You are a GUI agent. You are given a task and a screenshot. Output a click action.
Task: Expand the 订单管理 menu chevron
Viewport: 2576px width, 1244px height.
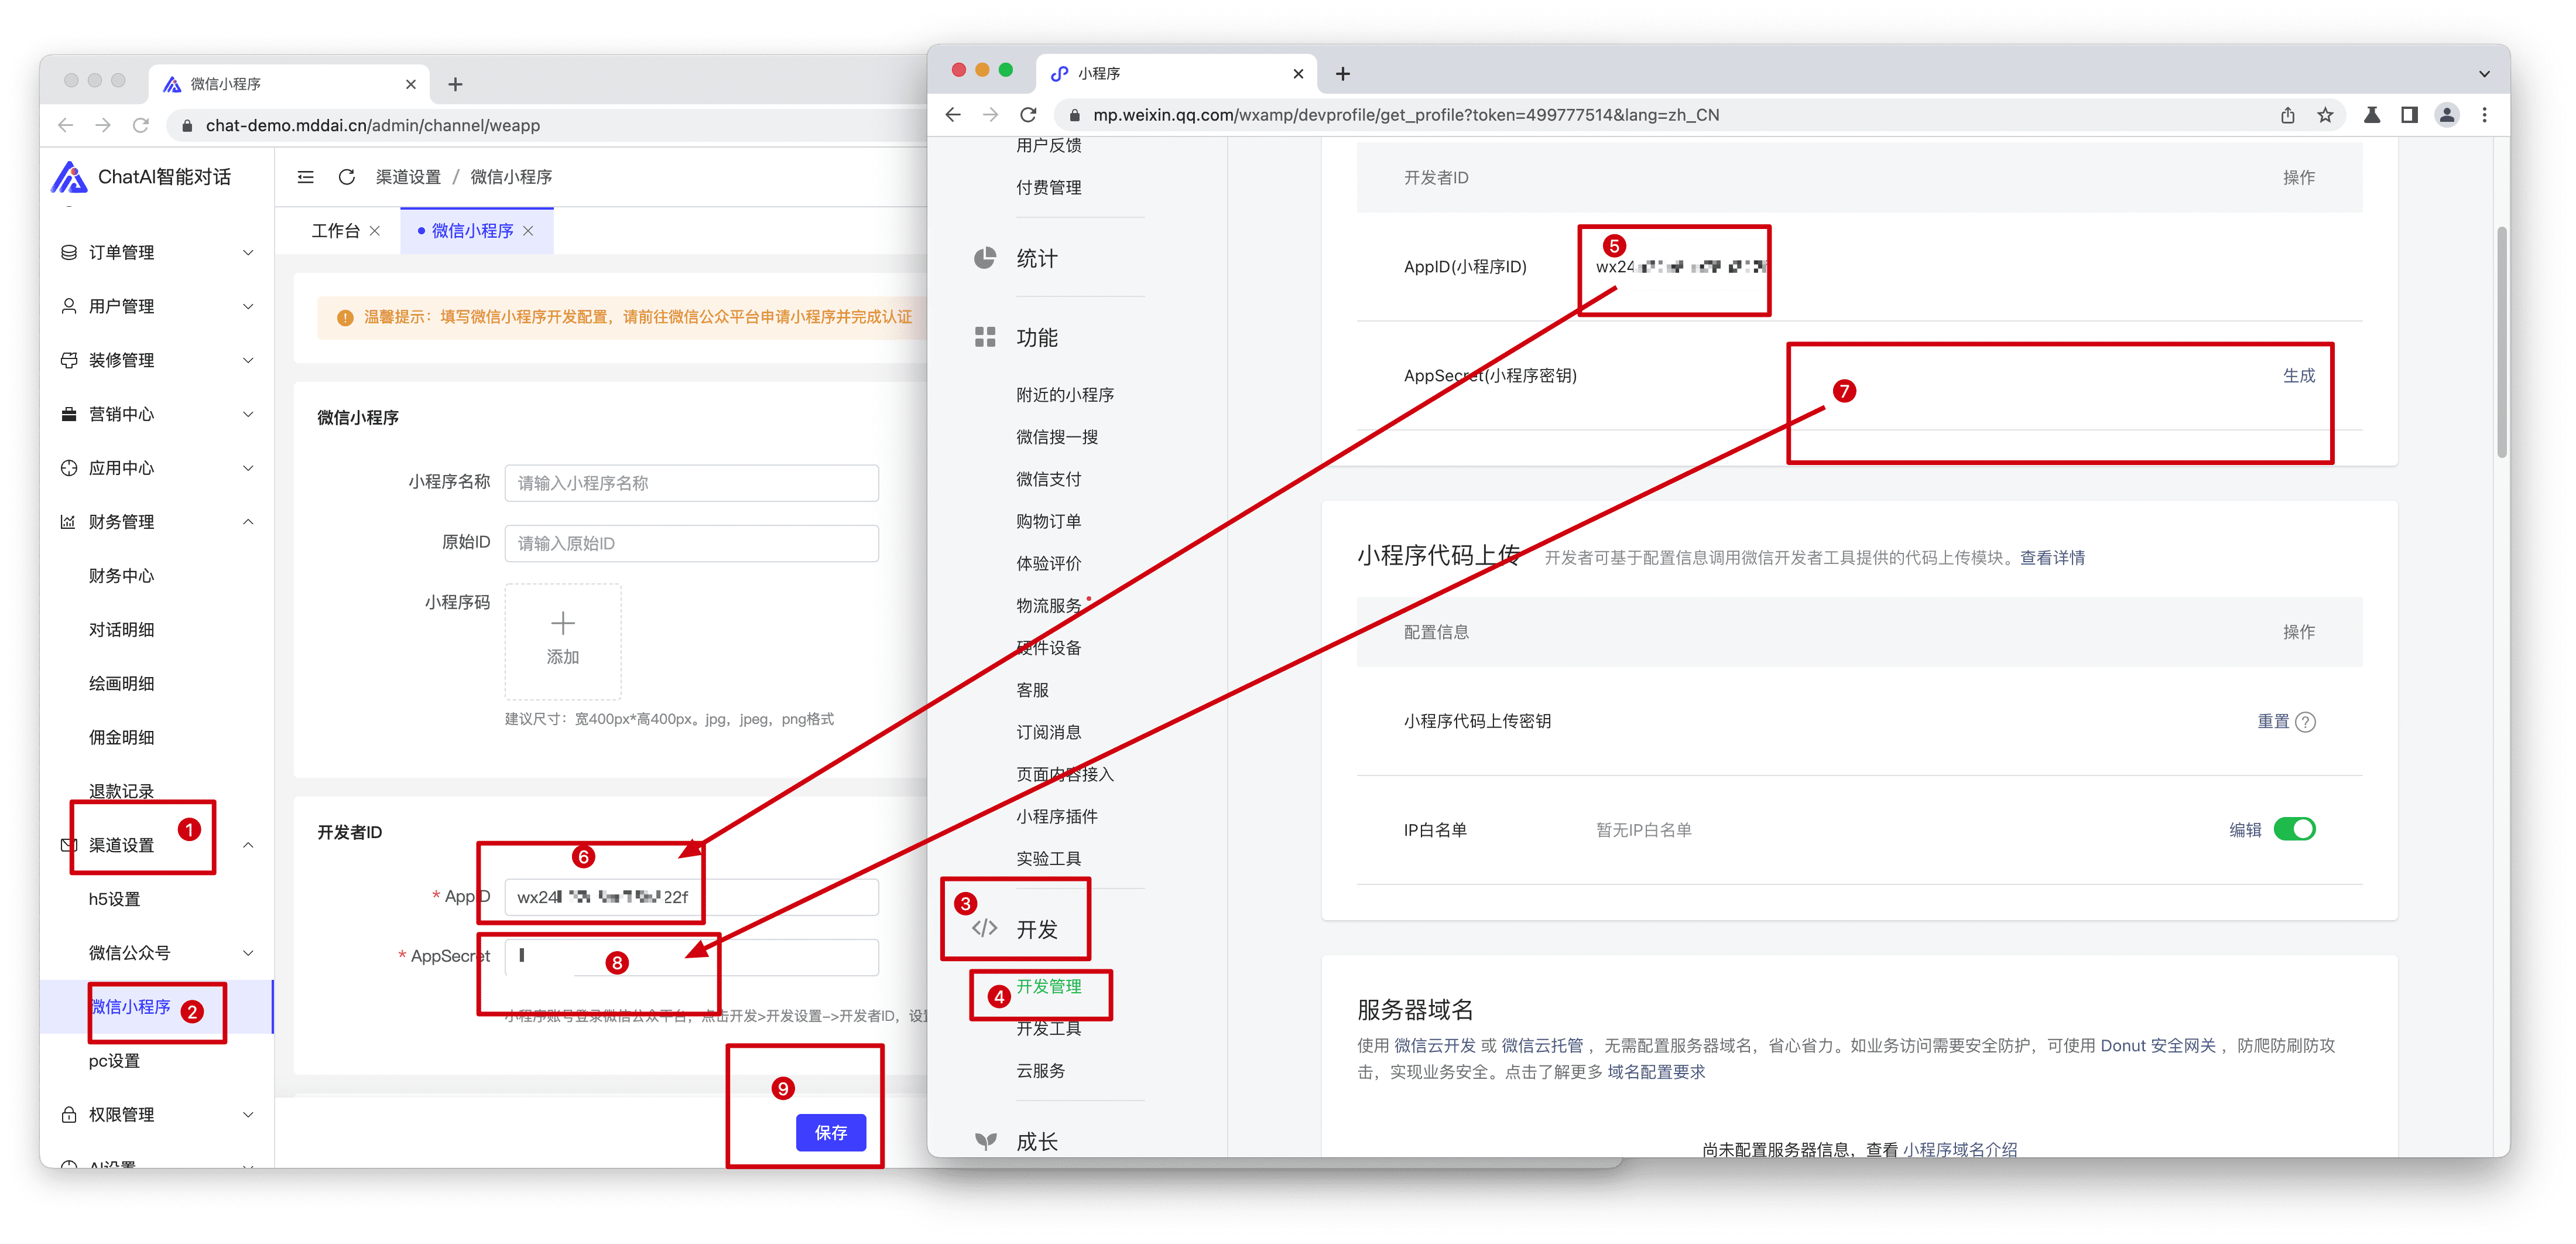248,252
